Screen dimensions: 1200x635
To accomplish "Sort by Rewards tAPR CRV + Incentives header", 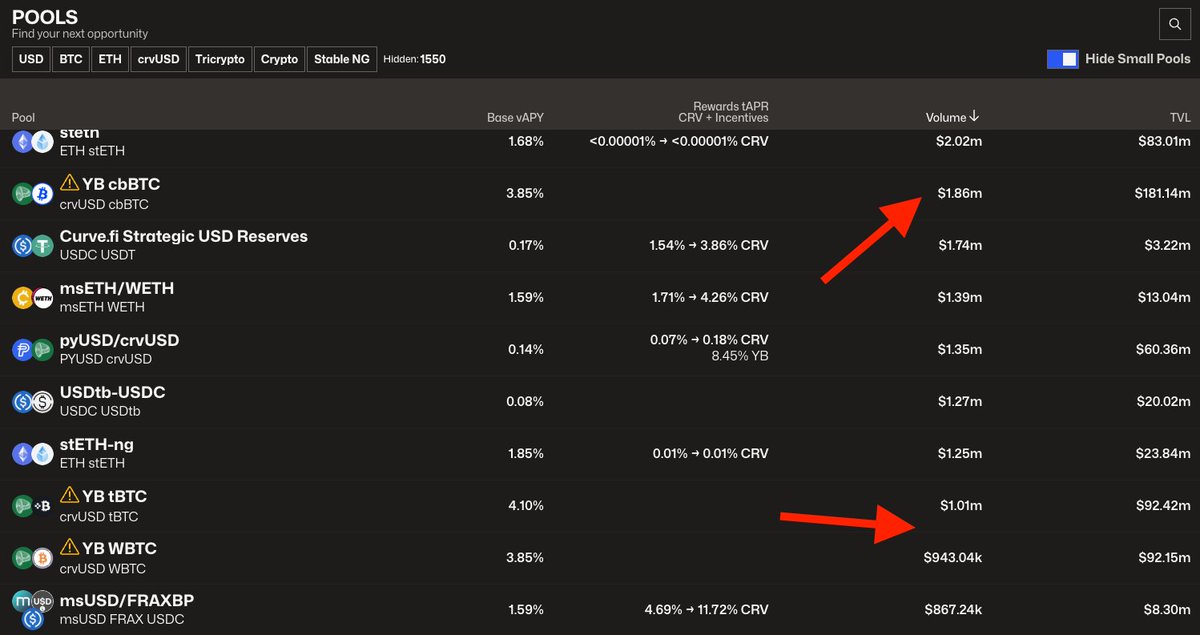I will 723,111.
